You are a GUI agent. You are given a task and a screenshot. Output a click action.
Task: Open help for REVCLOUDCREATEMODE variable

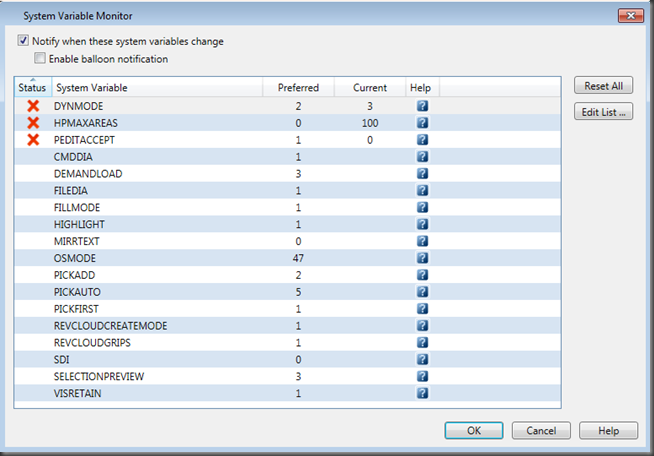point(422,325)
